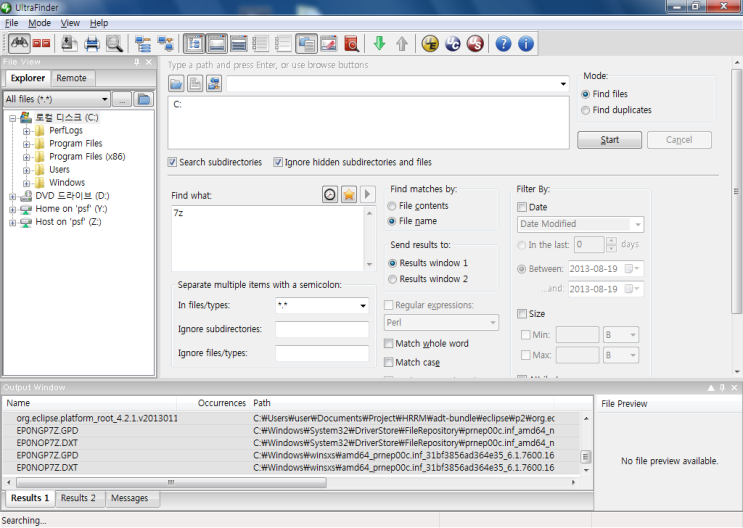Expand the Windows folder node

[27, 183]
